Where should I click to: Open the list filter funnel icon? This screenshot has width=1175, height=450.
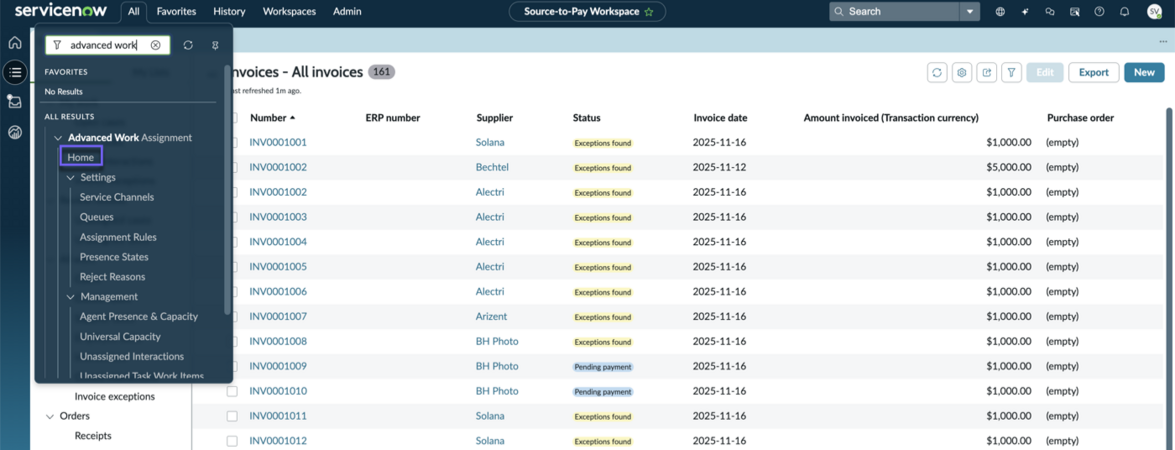tap(1012, 73)
